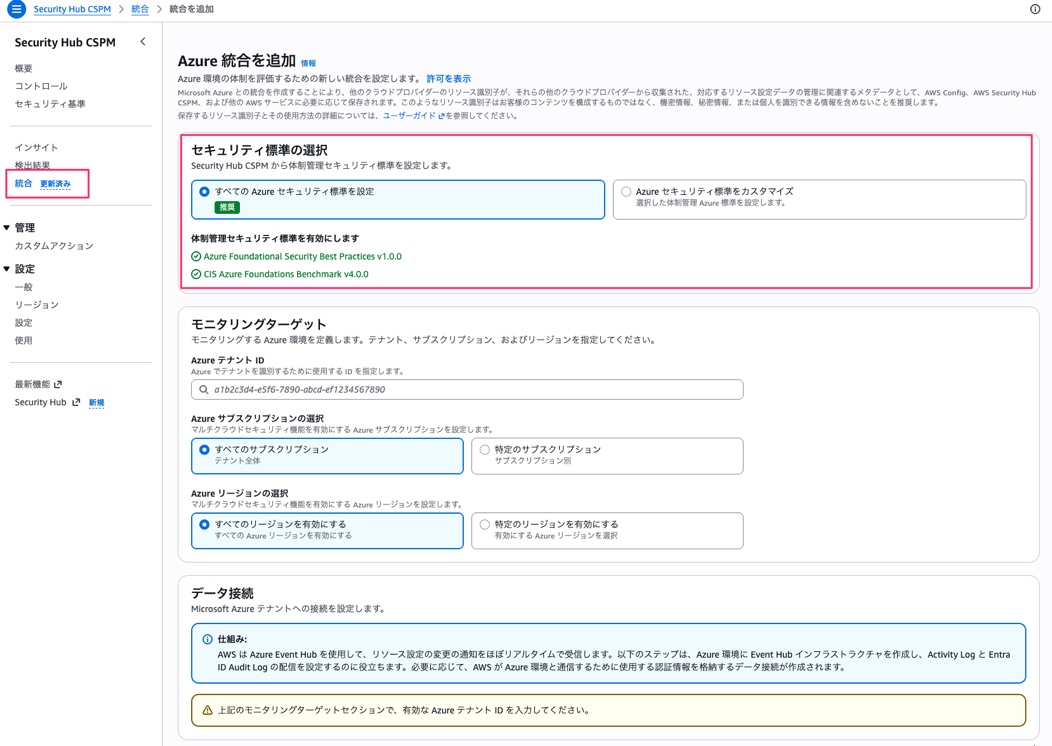Open 検出結果 in the sidebar
Viewport: 1052px width, 746px height.
click(x=32, y=165)
